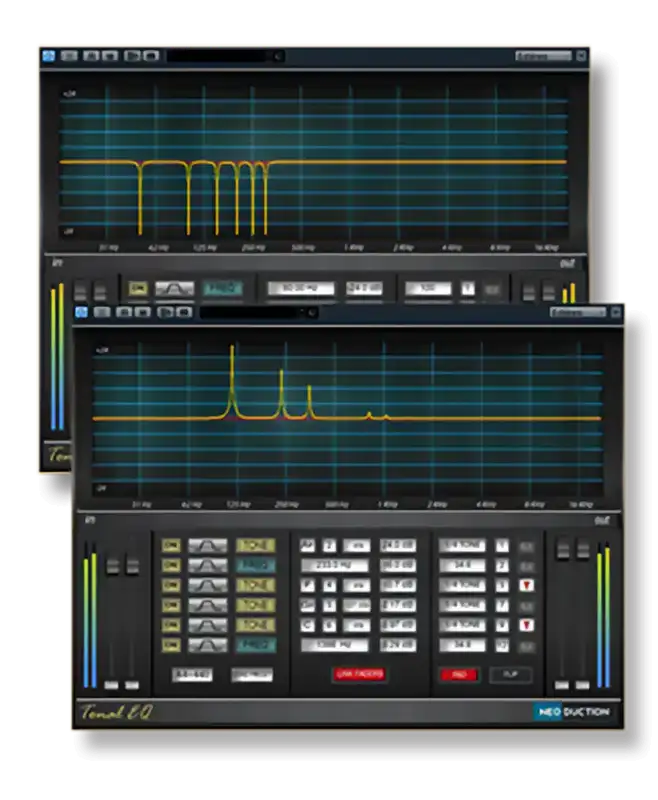Click the bandwidth field of the sixth band
The width and height of the screenshot is (658, 800).
(462, 645)
